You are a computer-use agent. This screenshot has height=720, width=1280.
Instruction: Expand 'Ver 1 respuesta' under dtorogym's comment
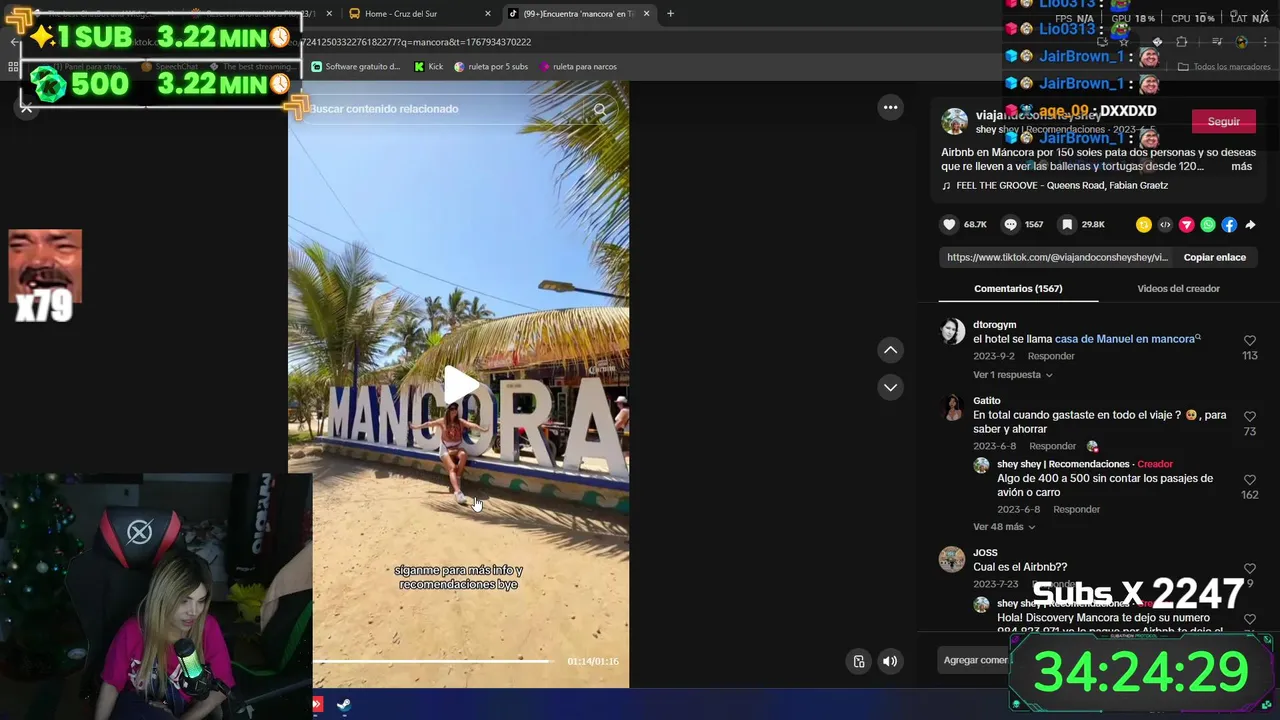pos(1012,375)
